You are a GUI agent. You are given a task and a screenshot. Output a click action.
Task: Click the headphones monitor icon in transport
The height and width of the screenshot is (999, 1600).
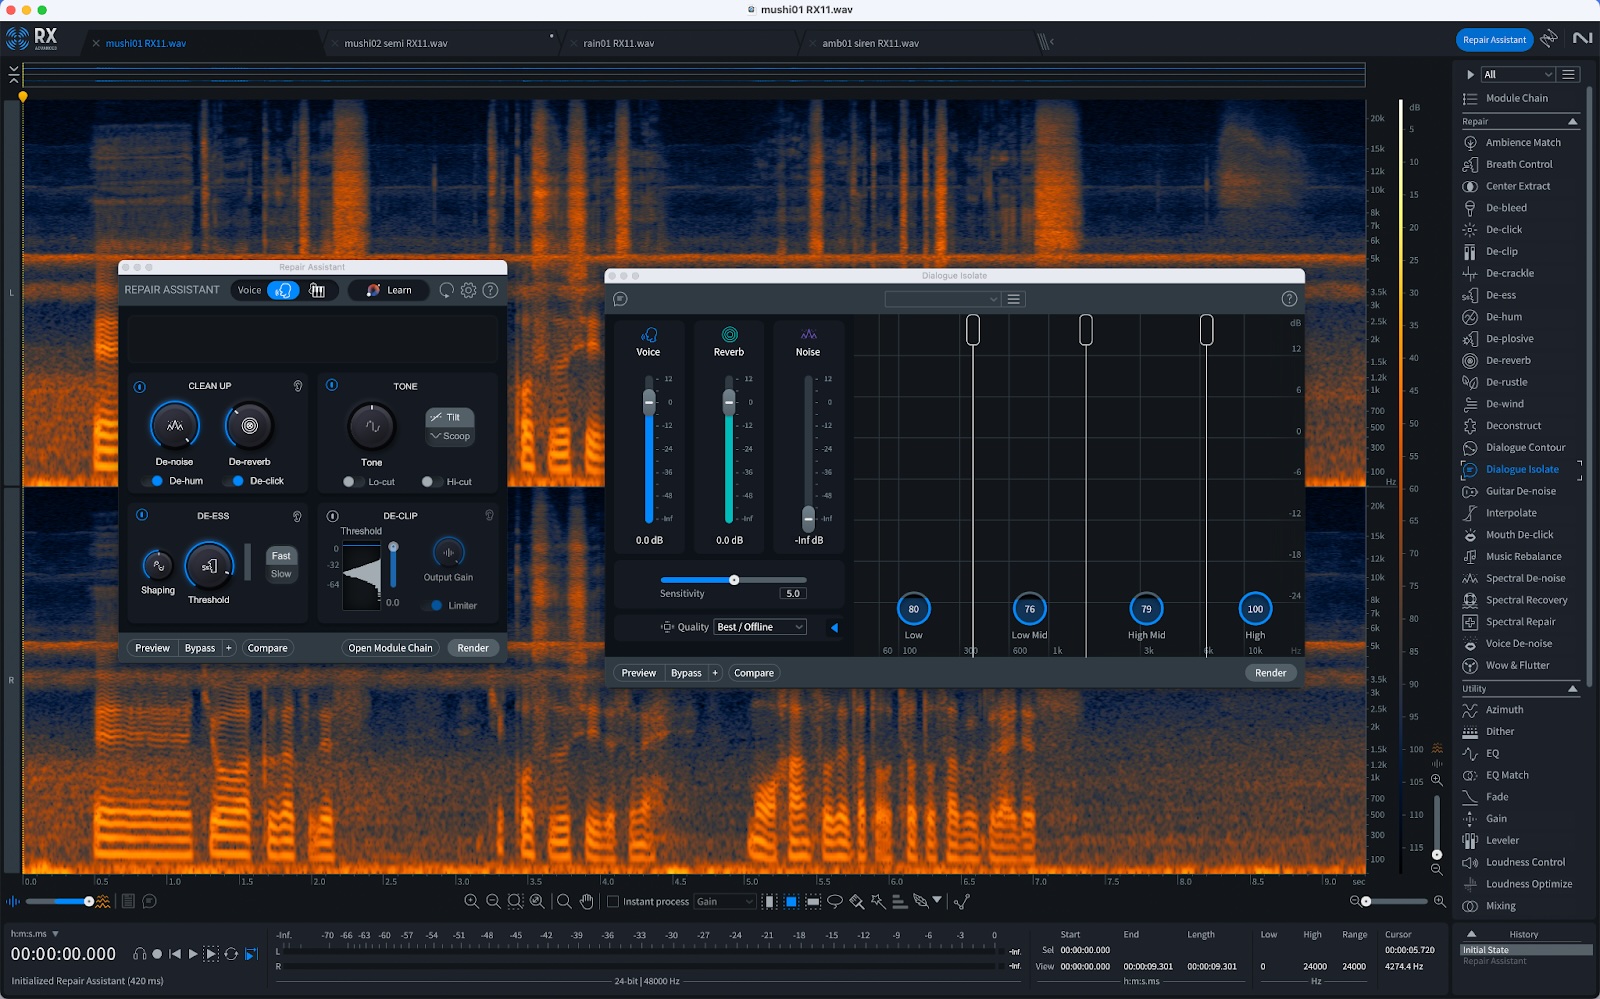[139, 954]
